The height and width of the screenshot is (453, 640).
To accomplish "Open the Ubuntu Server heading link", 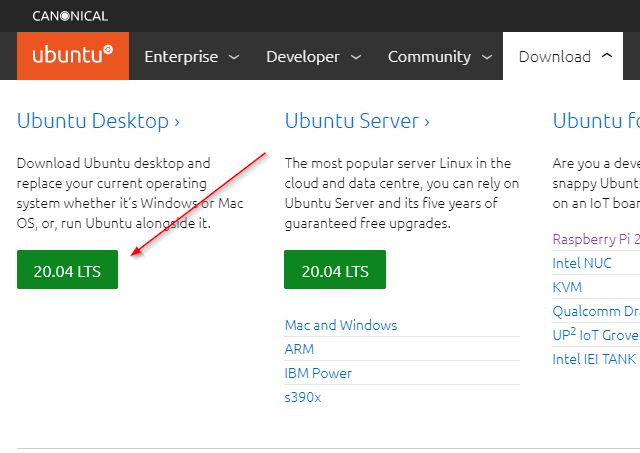I will [357, 121].
